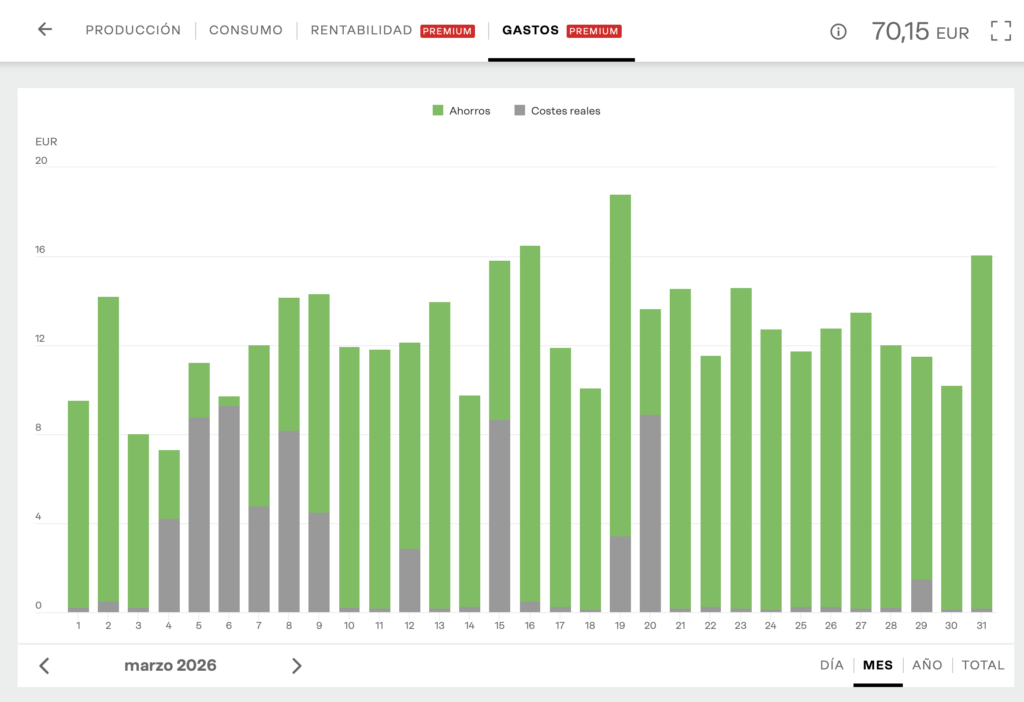Click the gray cost bar for day 6
The image size is (1024, 702).
(x=229, y=510)
